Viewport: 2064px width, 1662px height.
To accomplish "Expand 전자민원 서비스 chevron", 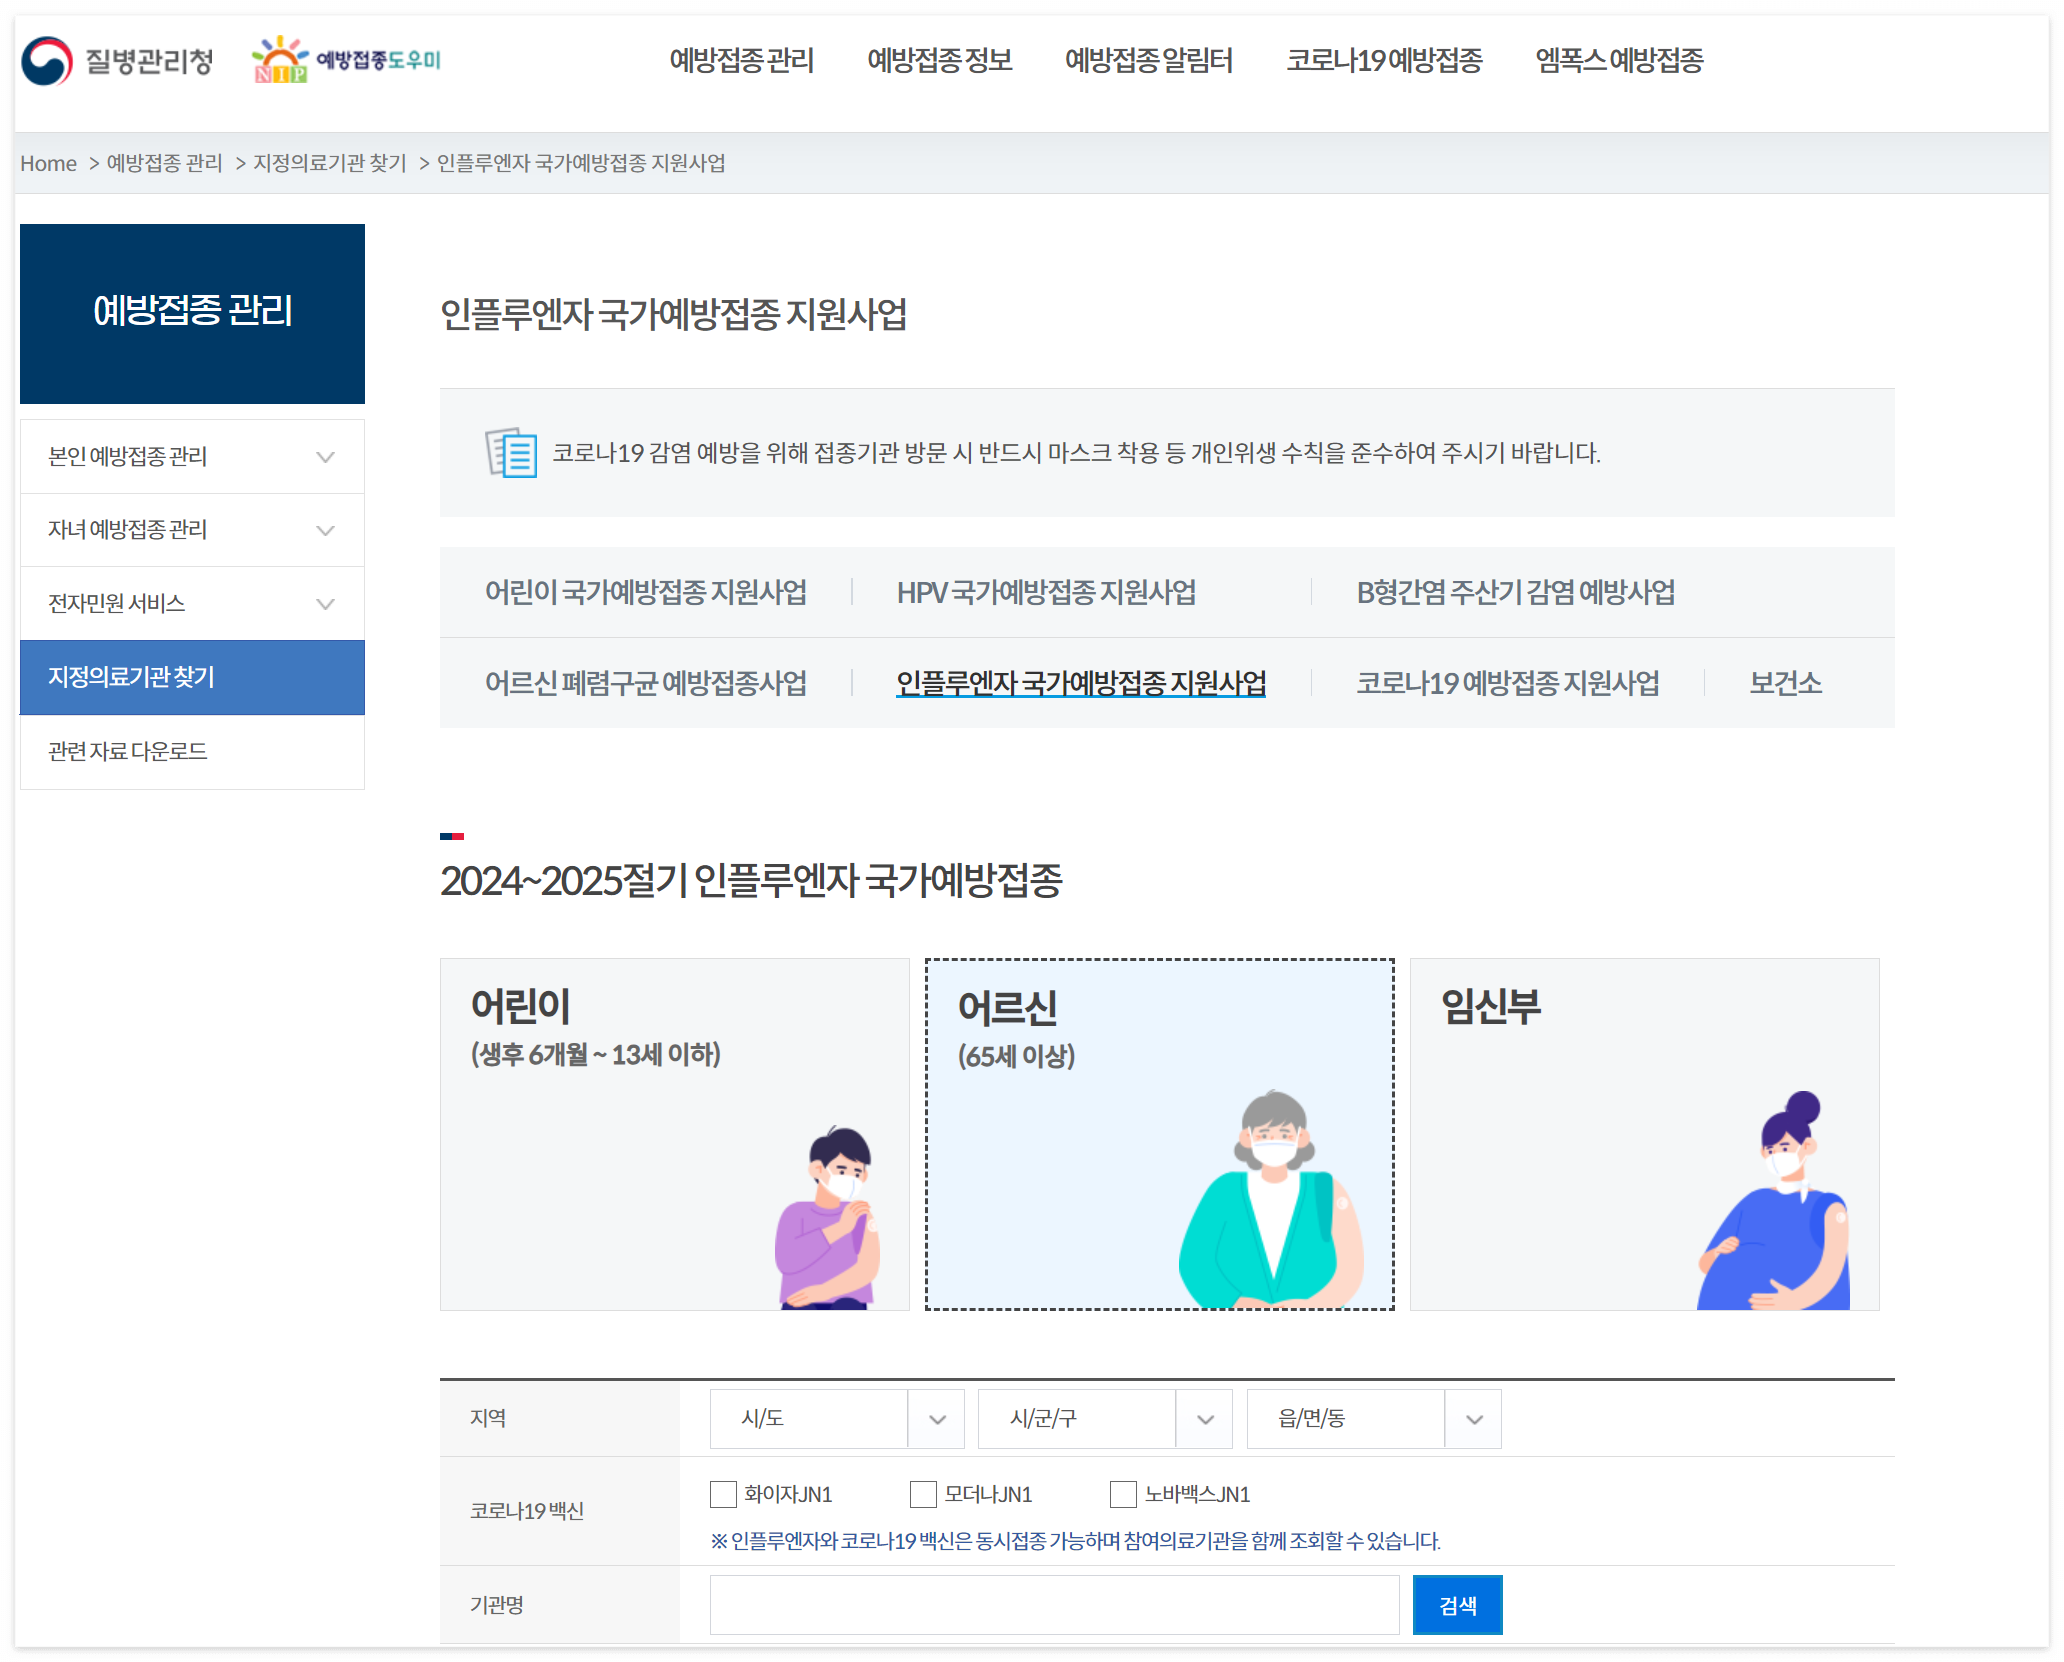I will [325, 604].
